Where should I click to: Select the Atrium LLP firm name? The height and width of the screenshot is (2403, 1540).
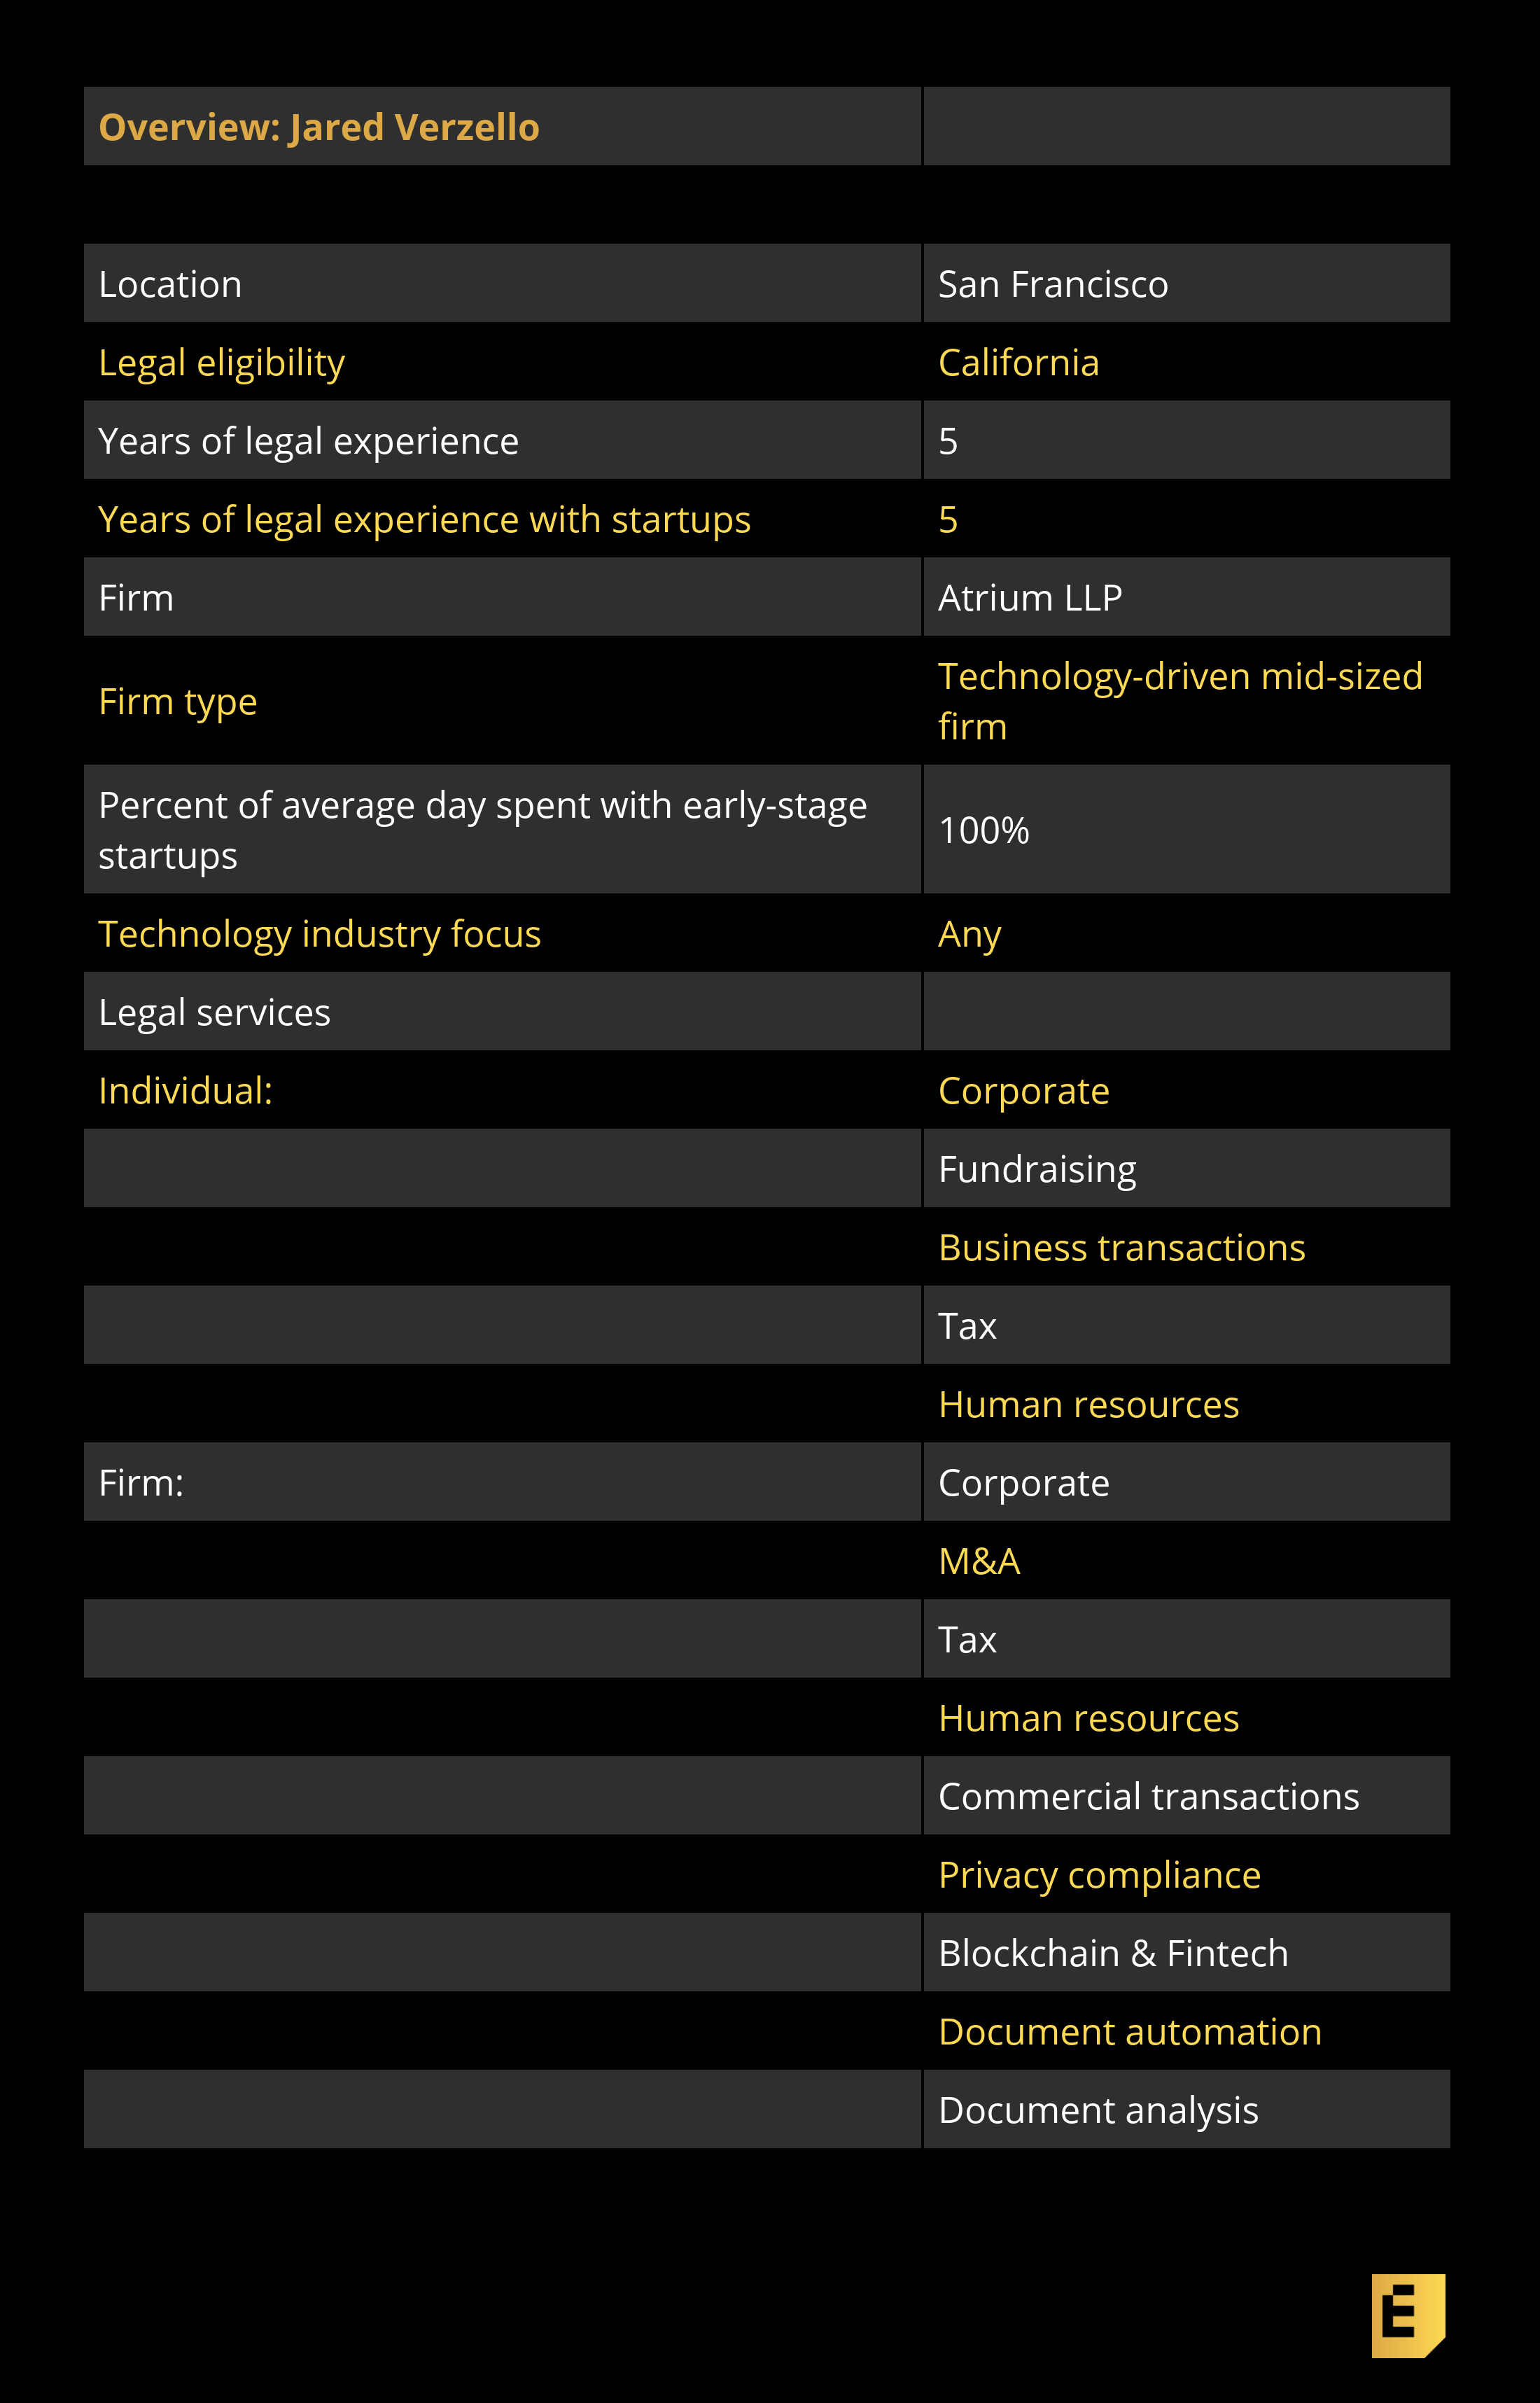click(1029, 598)
